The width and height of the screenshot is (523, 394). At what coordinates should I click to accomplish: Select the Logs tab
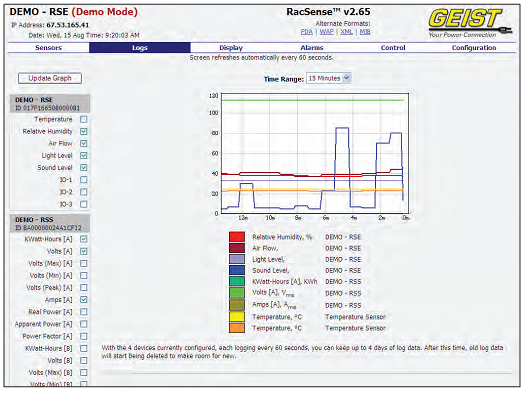[140, 48]
